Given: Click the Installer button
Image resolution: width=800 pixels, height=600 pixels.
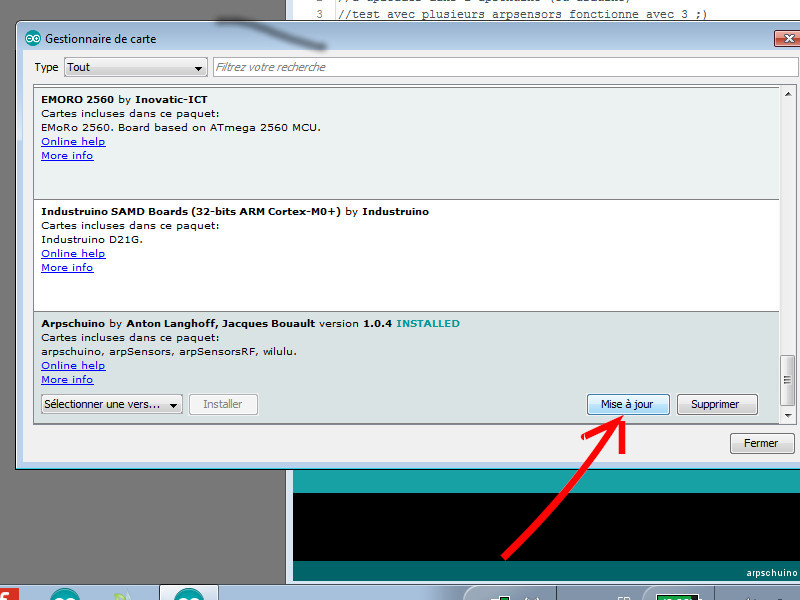Looking at the screenshot, I should (223, 404).
